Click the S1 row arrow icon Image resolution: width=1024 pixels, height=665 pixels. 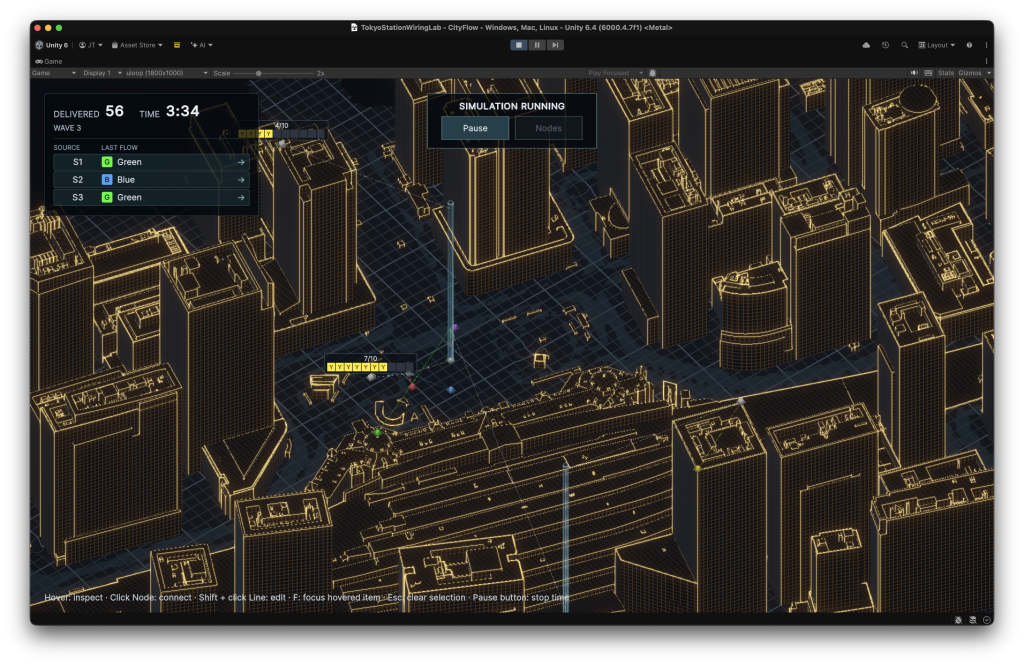[241, 162]
